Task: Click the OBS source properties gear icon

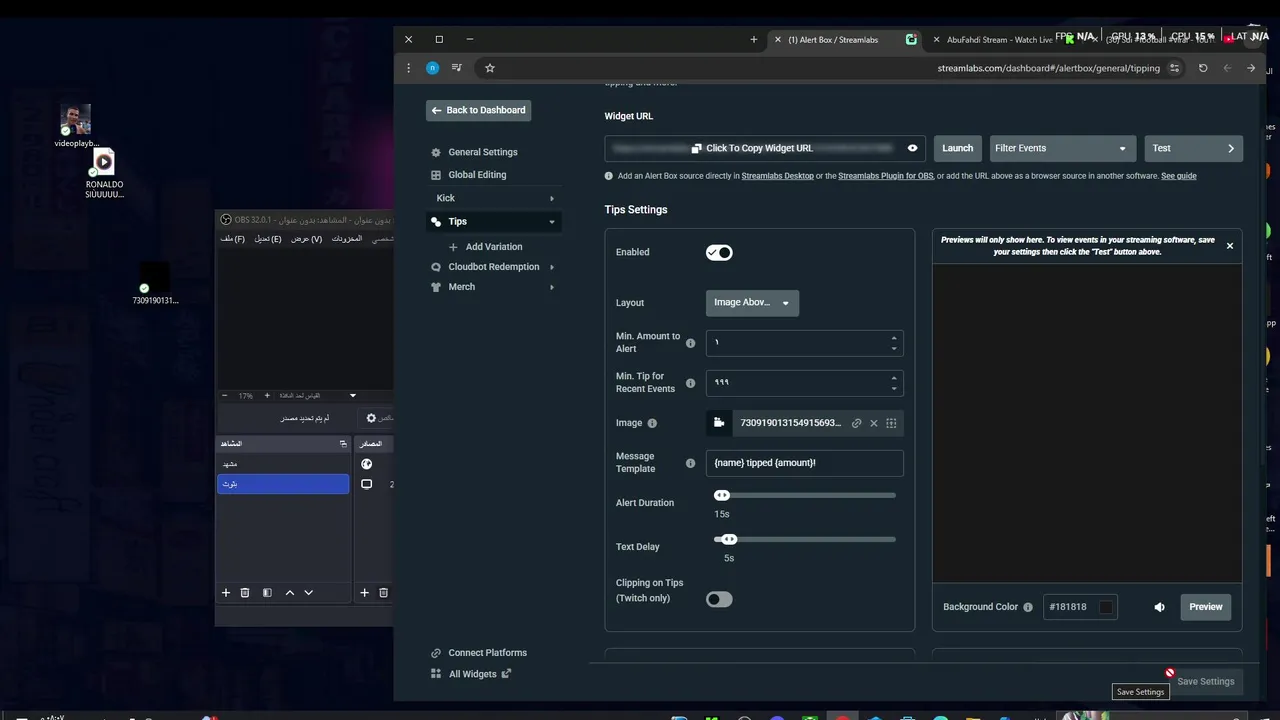Action: click(371, 418)
